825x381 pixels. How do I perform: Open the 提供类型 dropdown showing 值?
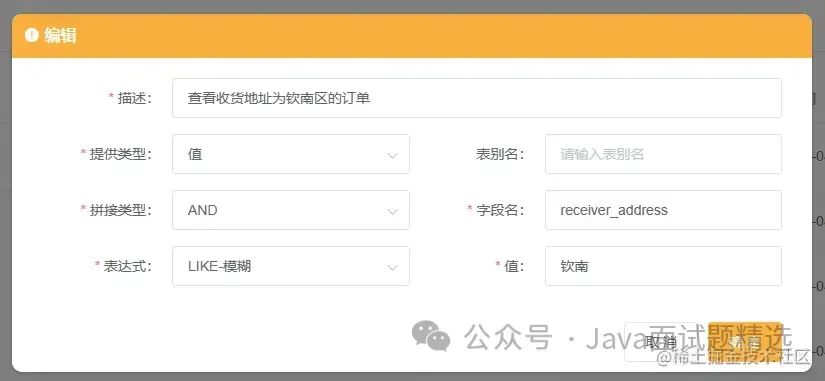[290, 154]
